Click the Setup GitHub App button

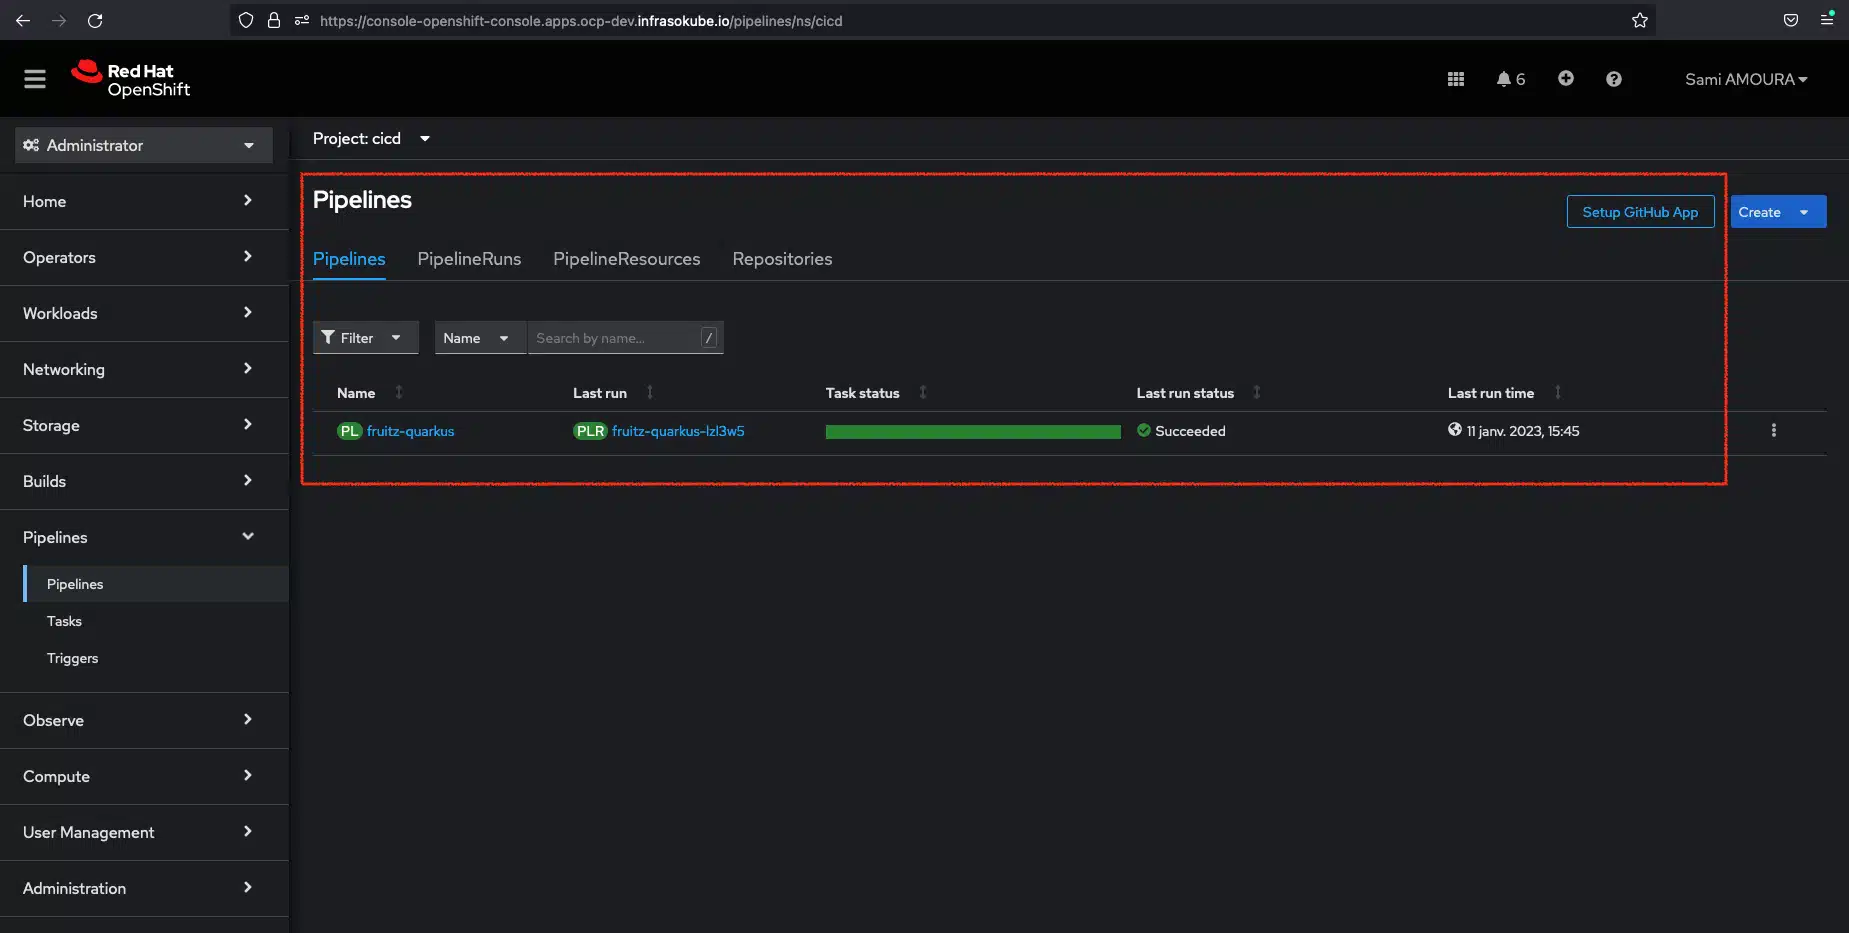(1640, 212)
